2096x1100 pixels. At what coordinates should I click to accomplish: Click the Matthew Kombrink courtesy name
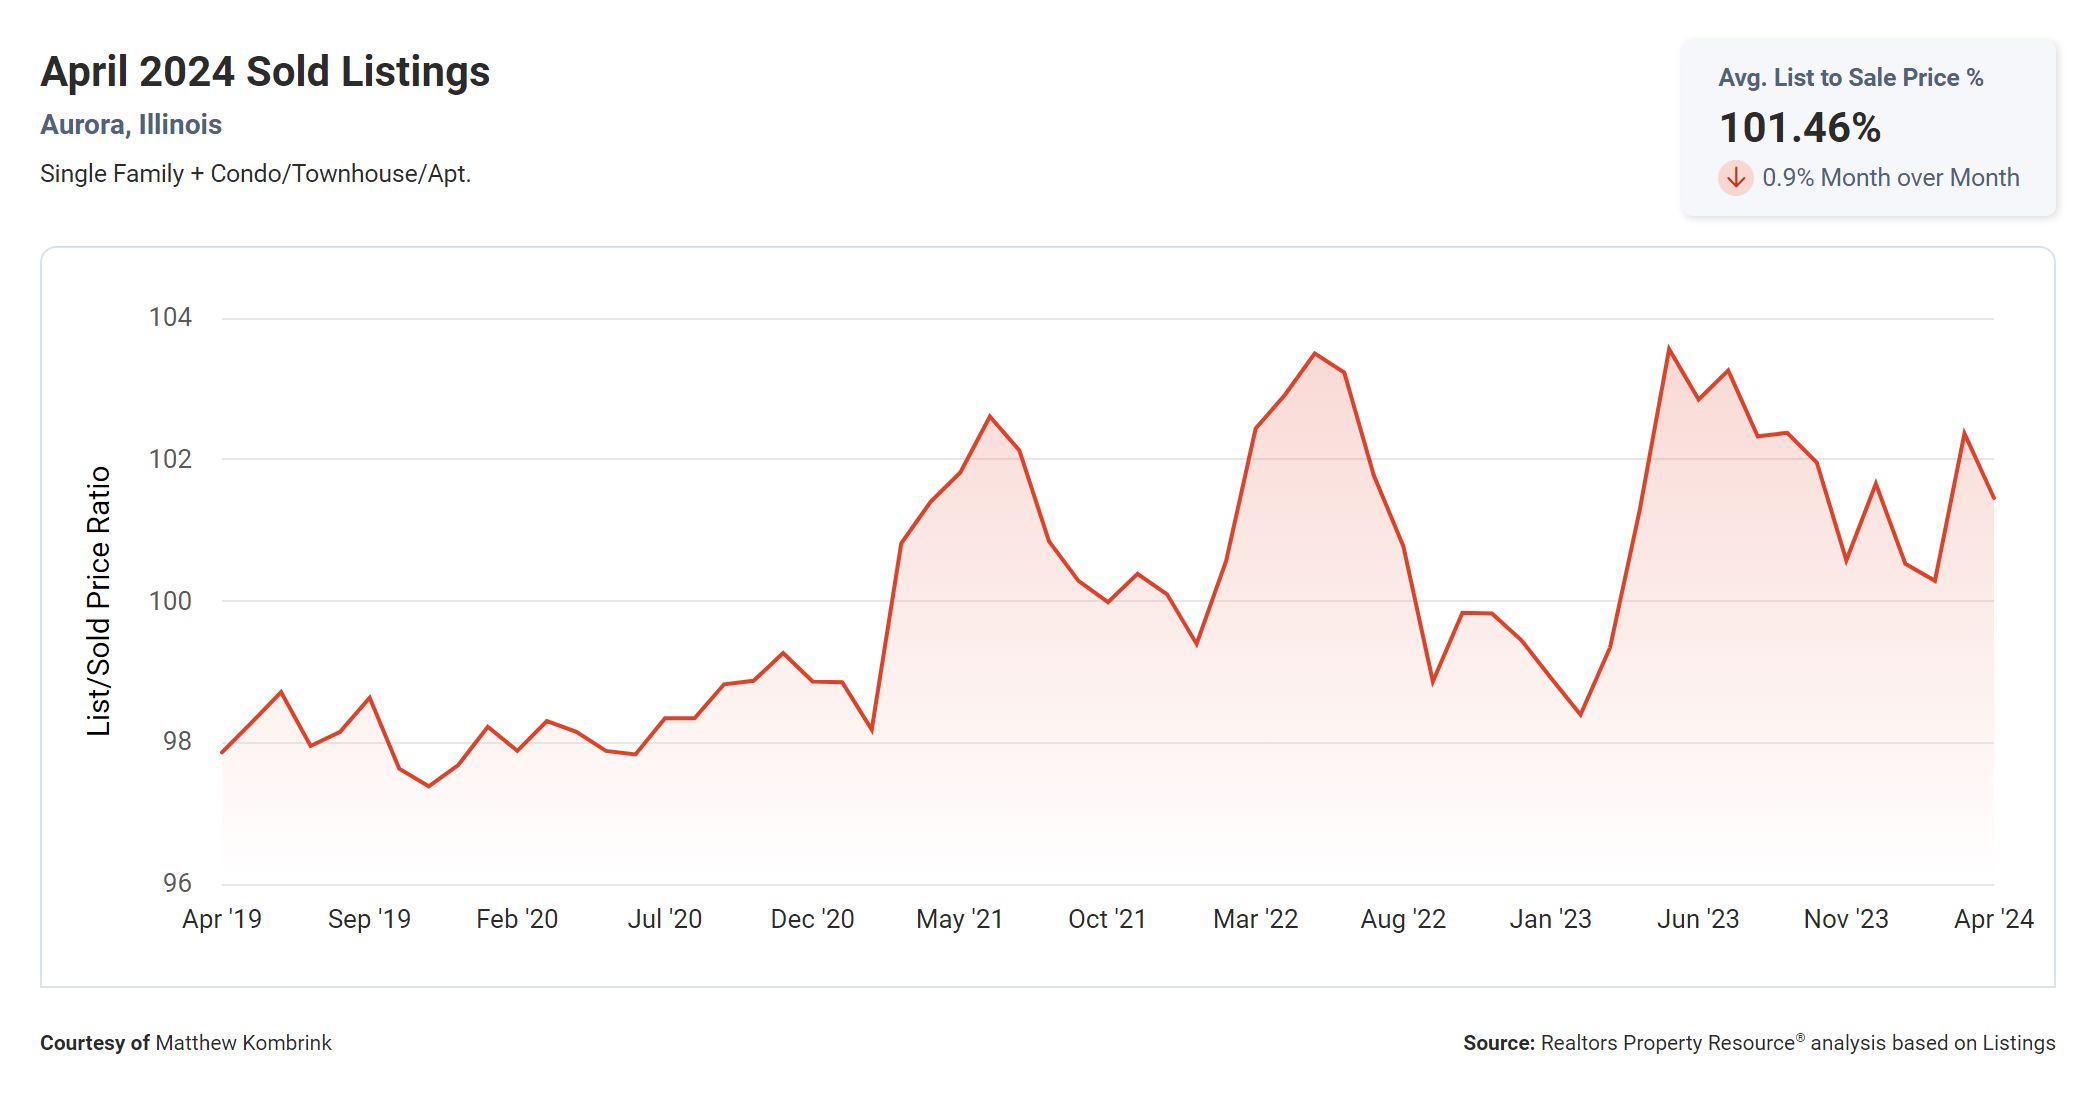click(x=243, y=1043)
